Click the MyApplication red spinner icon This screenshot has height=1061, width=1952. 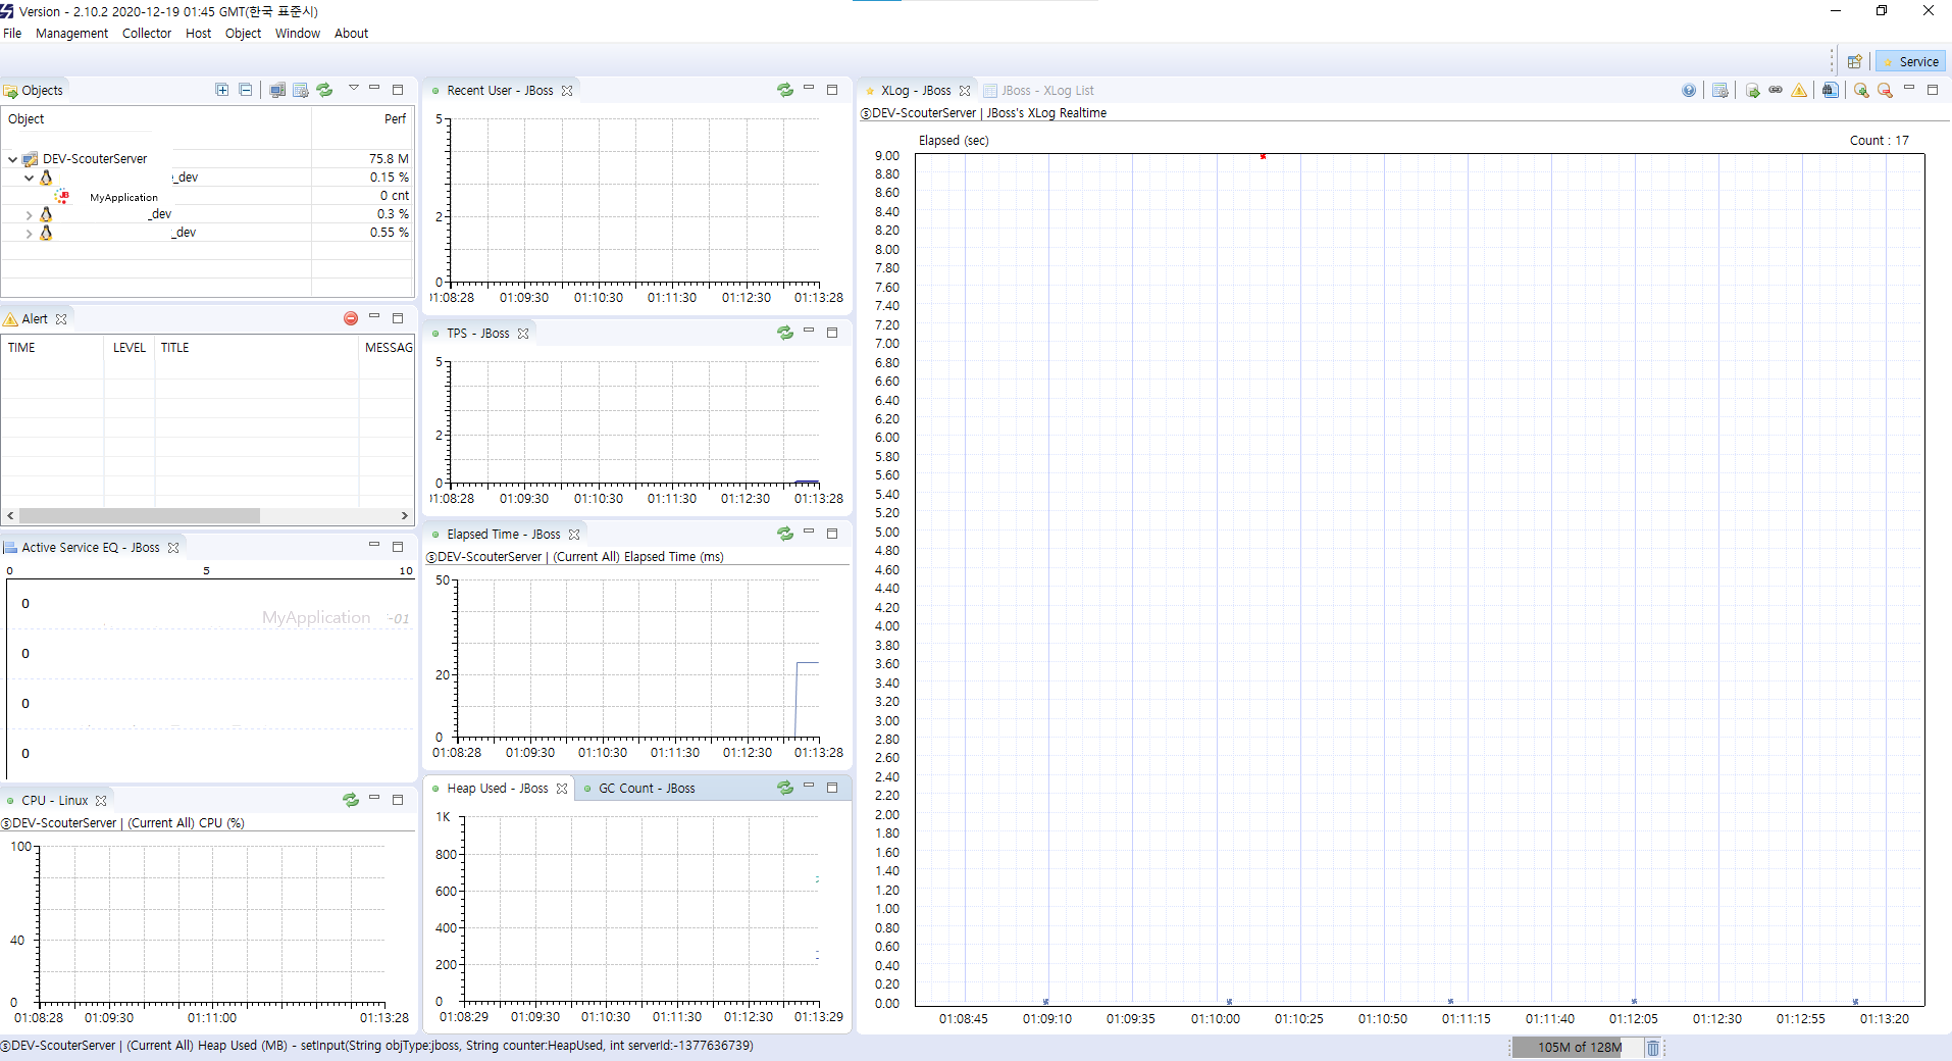[x=62, y=196]
